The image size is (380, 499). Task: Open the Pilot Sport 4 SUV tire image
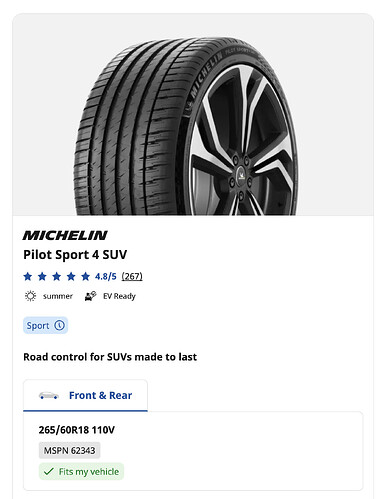(x=186, y=126)
